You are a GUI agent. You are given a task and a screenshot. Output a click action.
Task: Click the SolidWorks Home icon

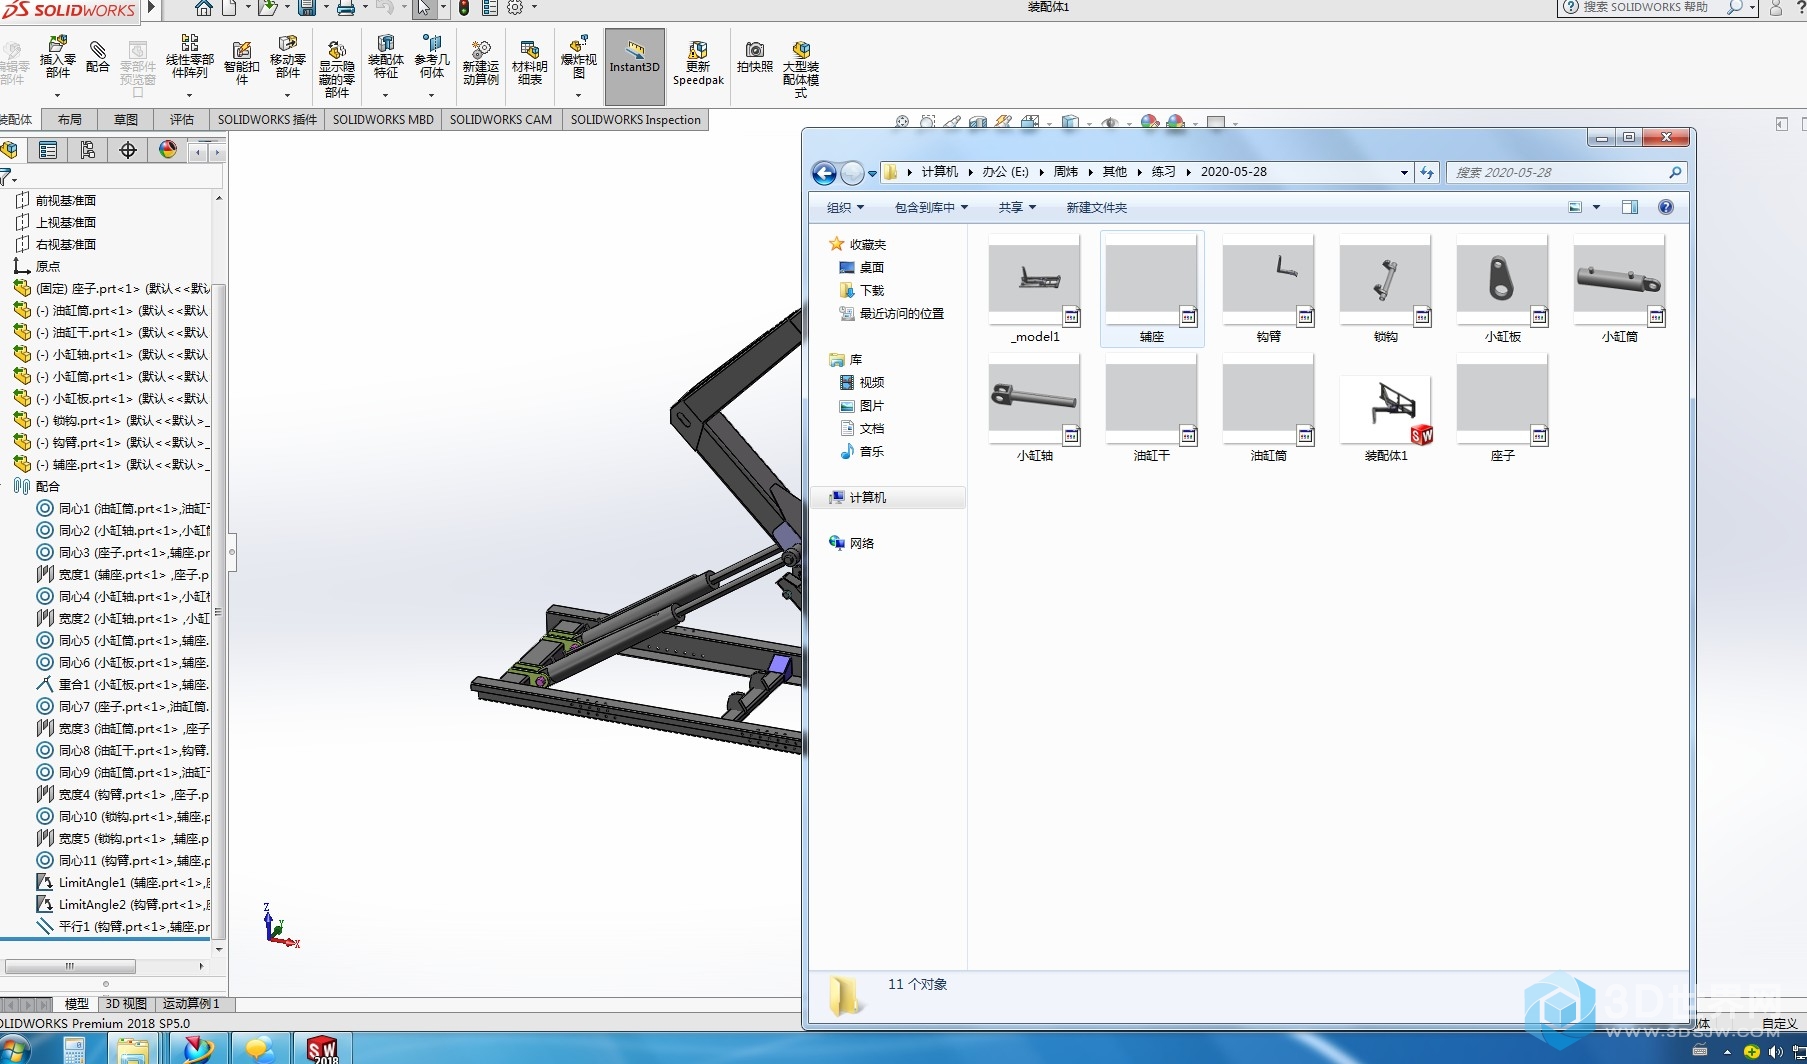tap(203, 8)
